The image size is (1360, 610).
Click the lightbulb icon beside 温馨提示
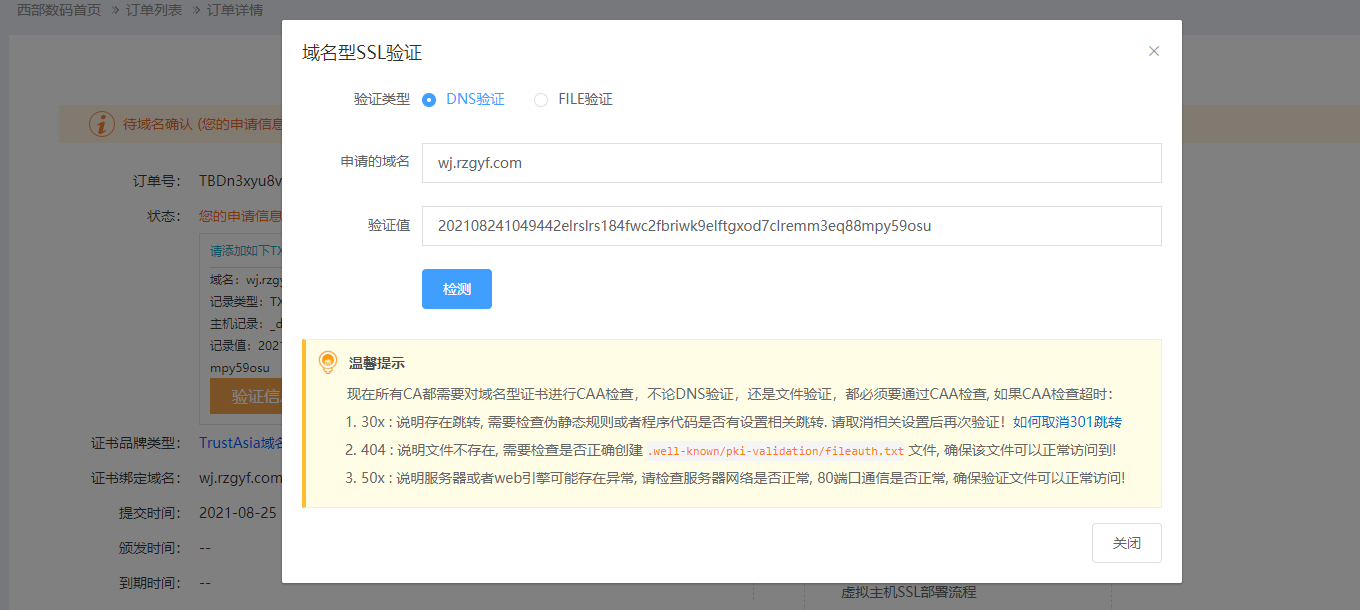click(327, 362)
